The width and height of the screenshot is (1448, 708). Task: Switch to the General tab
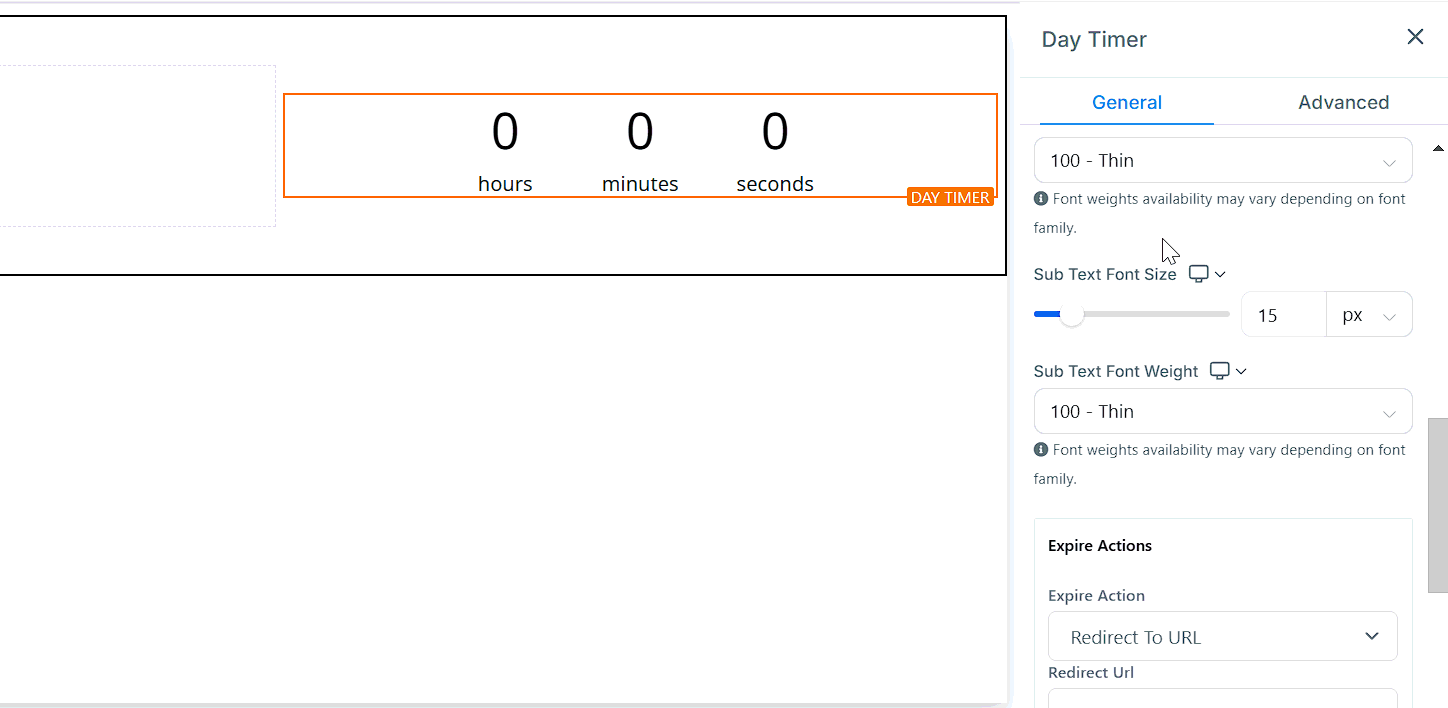1126,102
